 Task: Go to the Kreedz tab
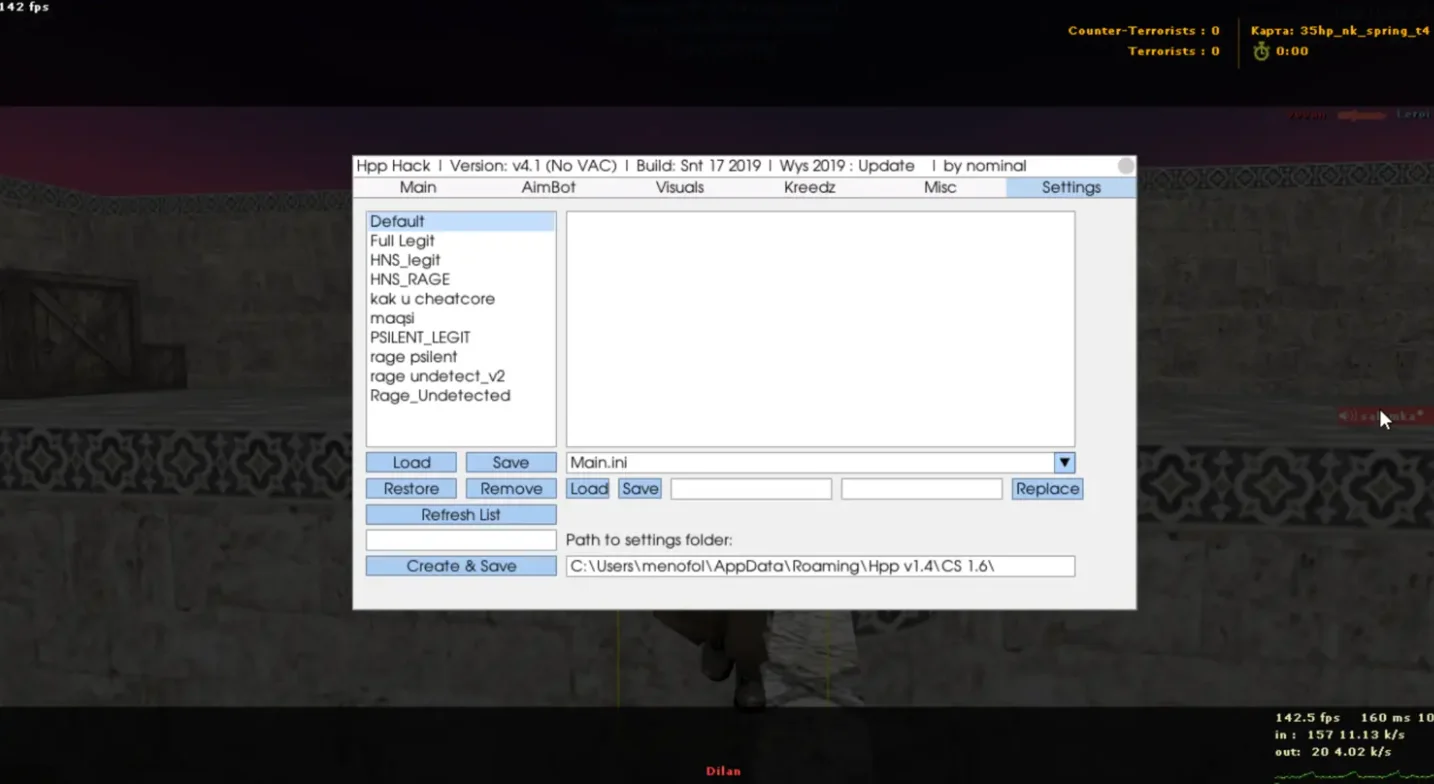tap(809, 187)
